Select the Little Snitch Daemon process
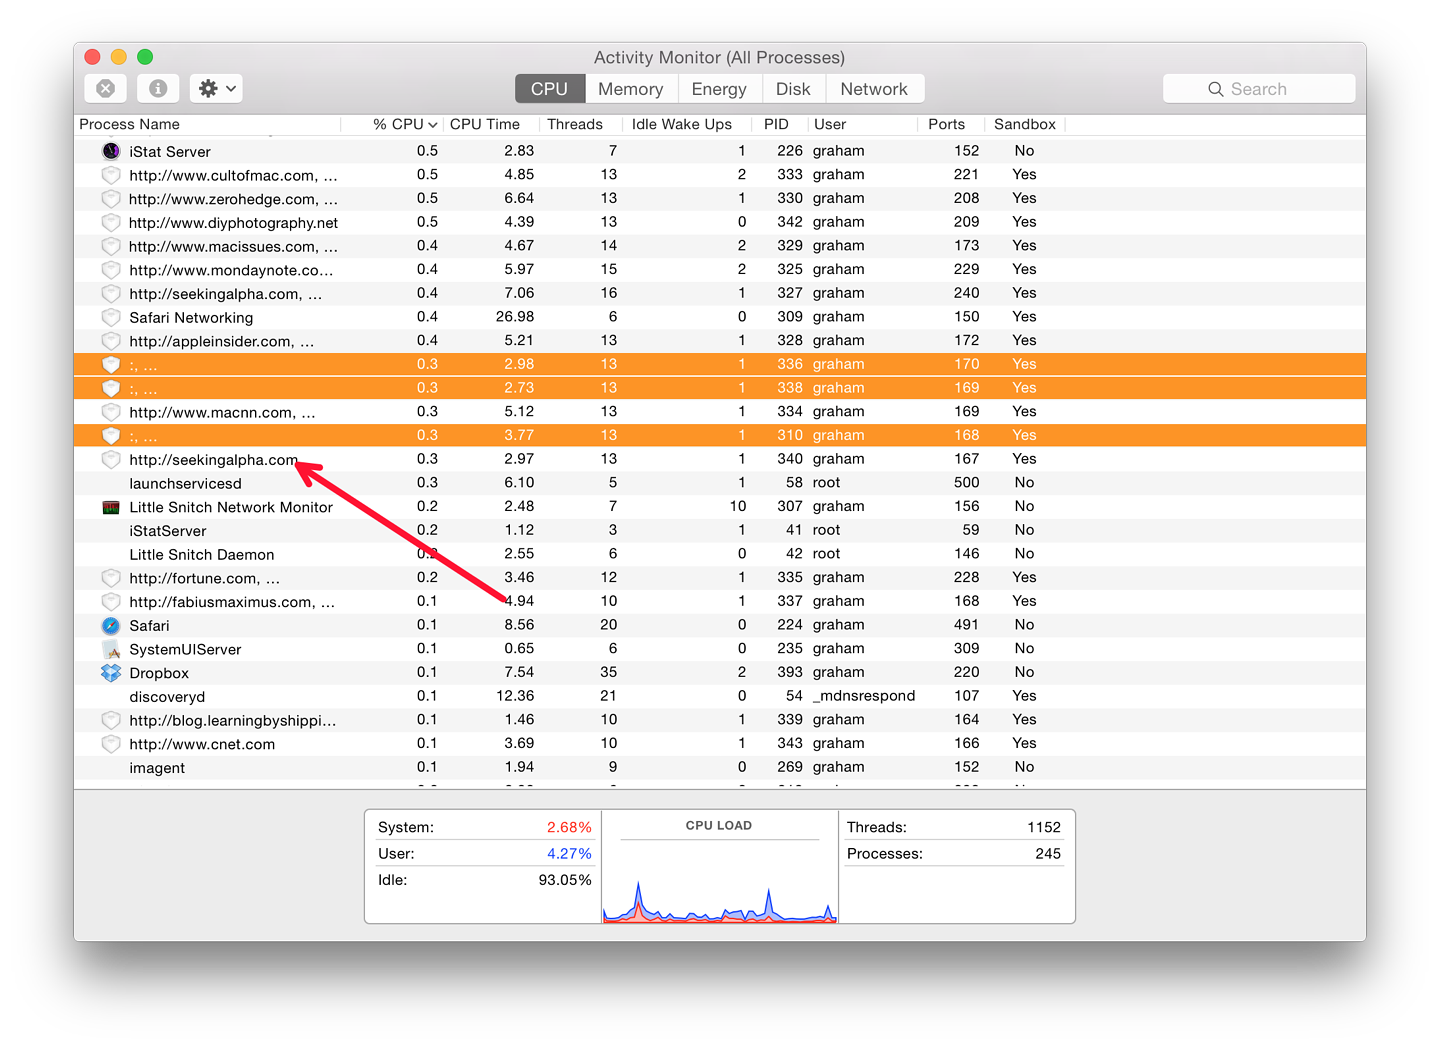1440x1047 pixels. [202, 555]
